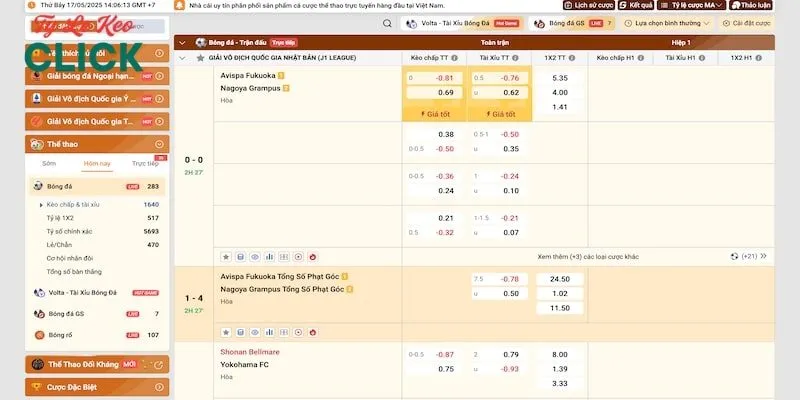Click the favorite star icon under Avispa Fukuoka match
Viewport: 800px width, 400px height.
225,256
